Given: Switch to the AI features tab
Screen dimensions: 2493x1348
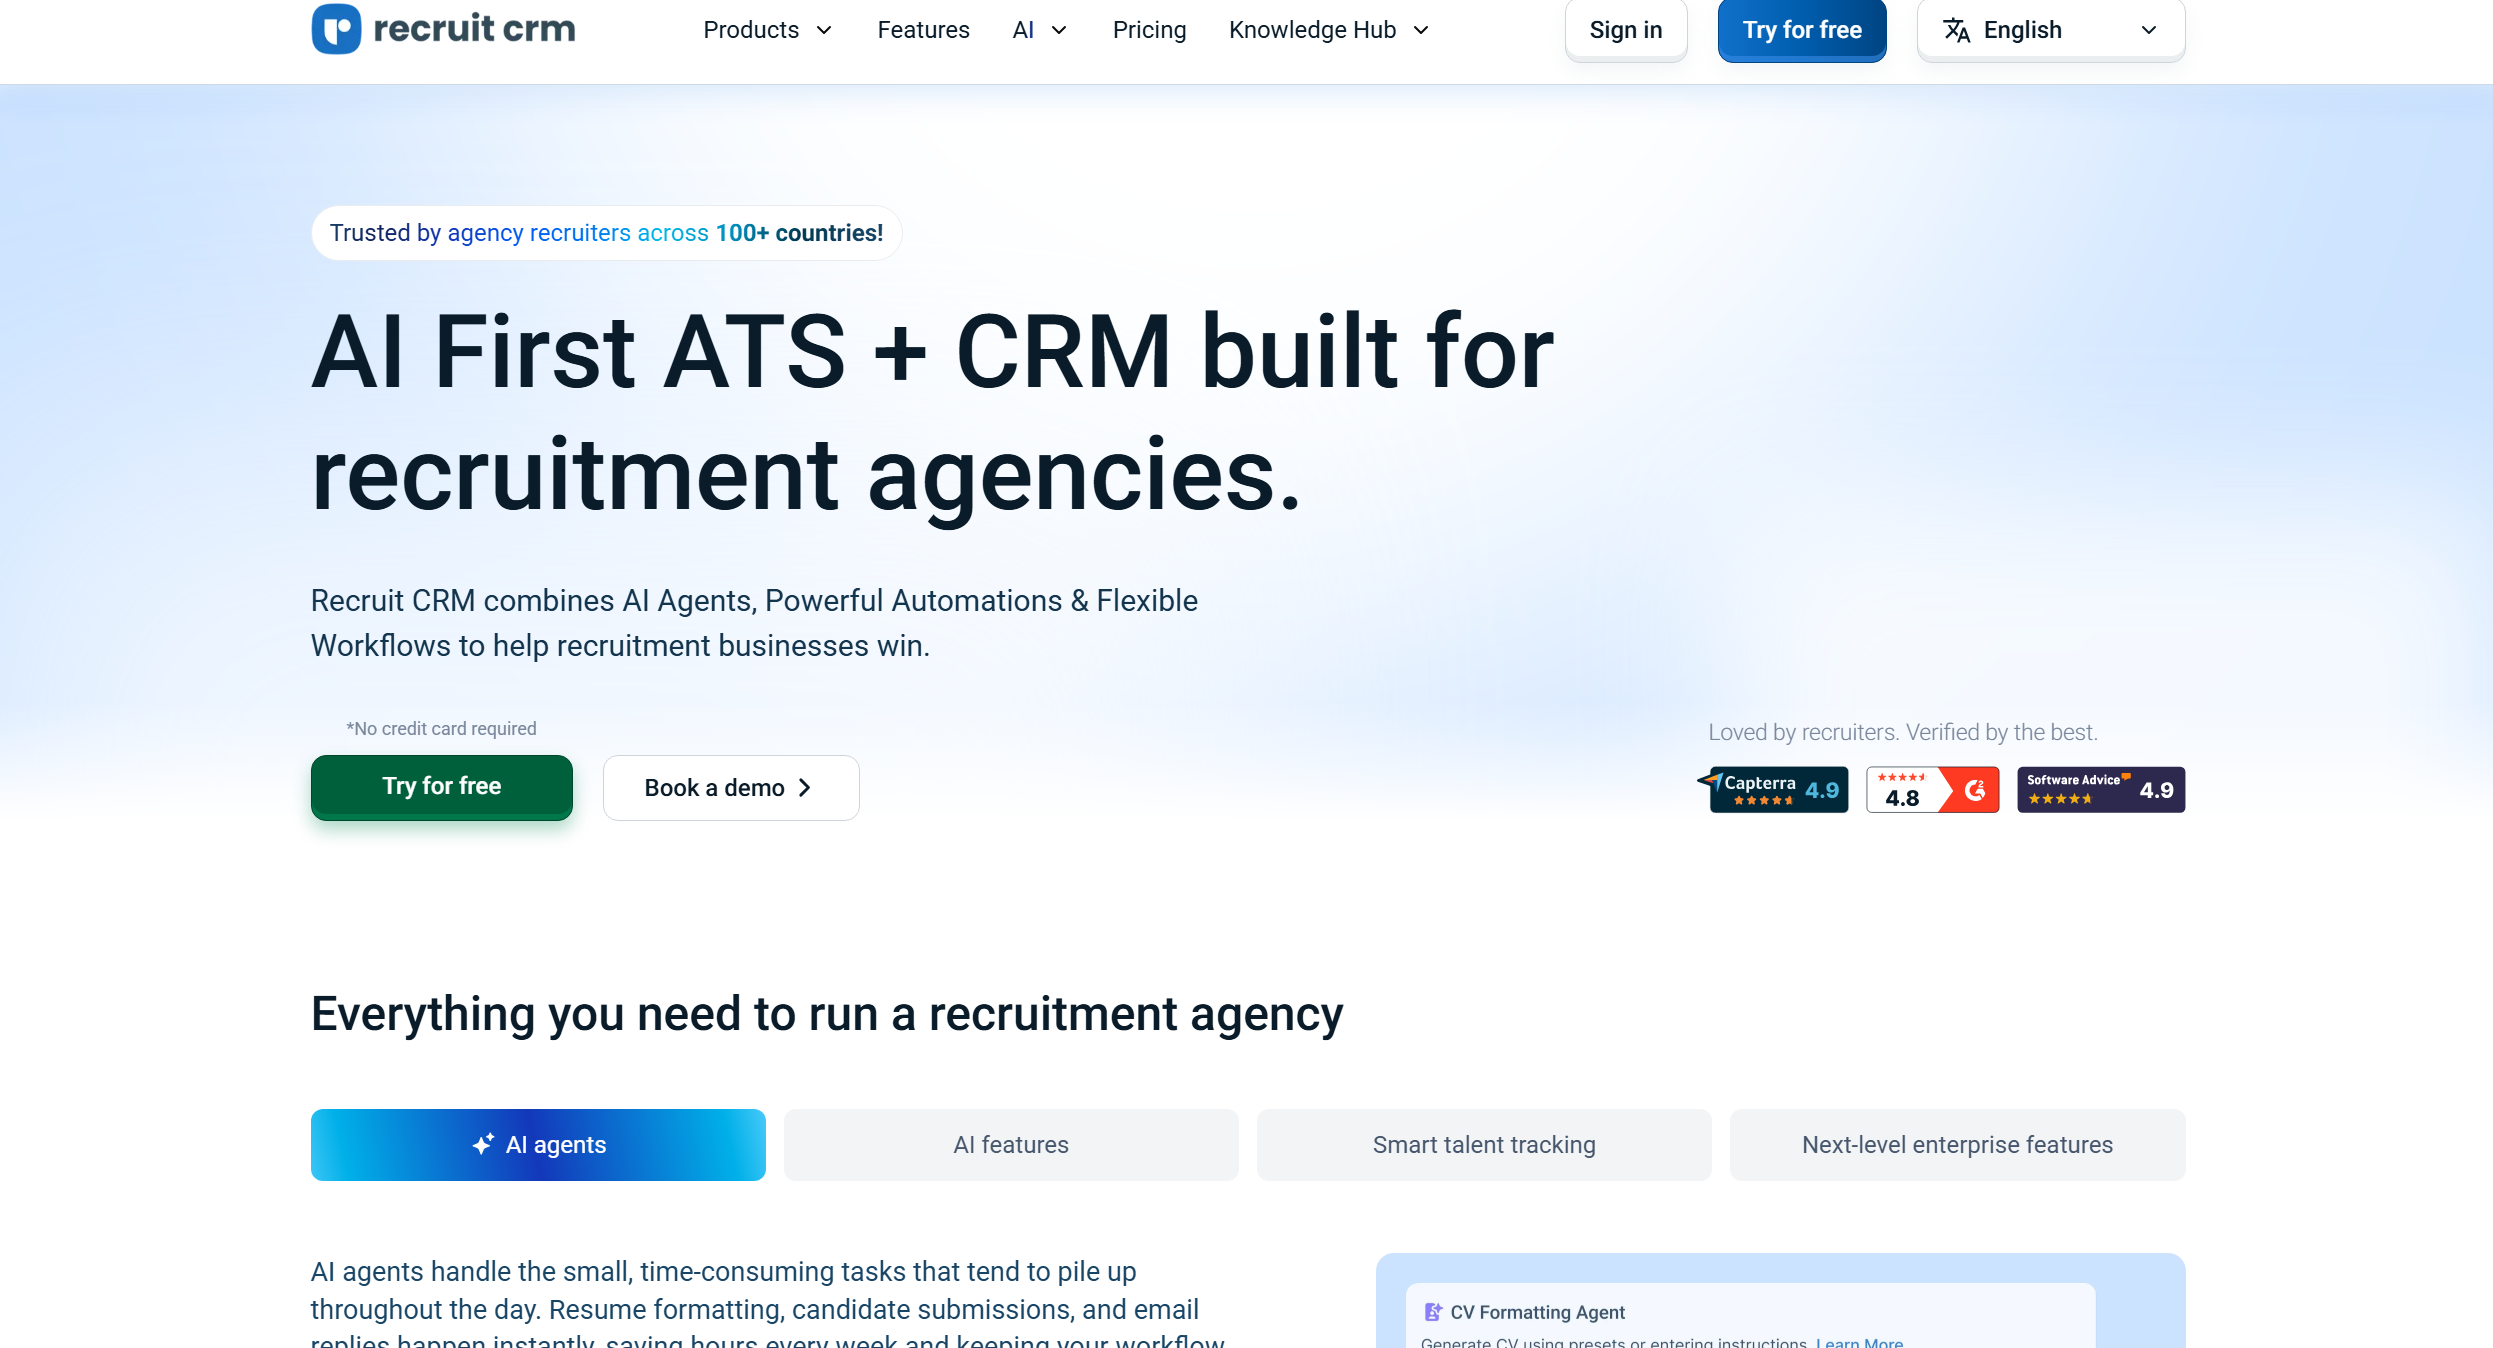Looking at the screenshot, I should point(1011,1145).
